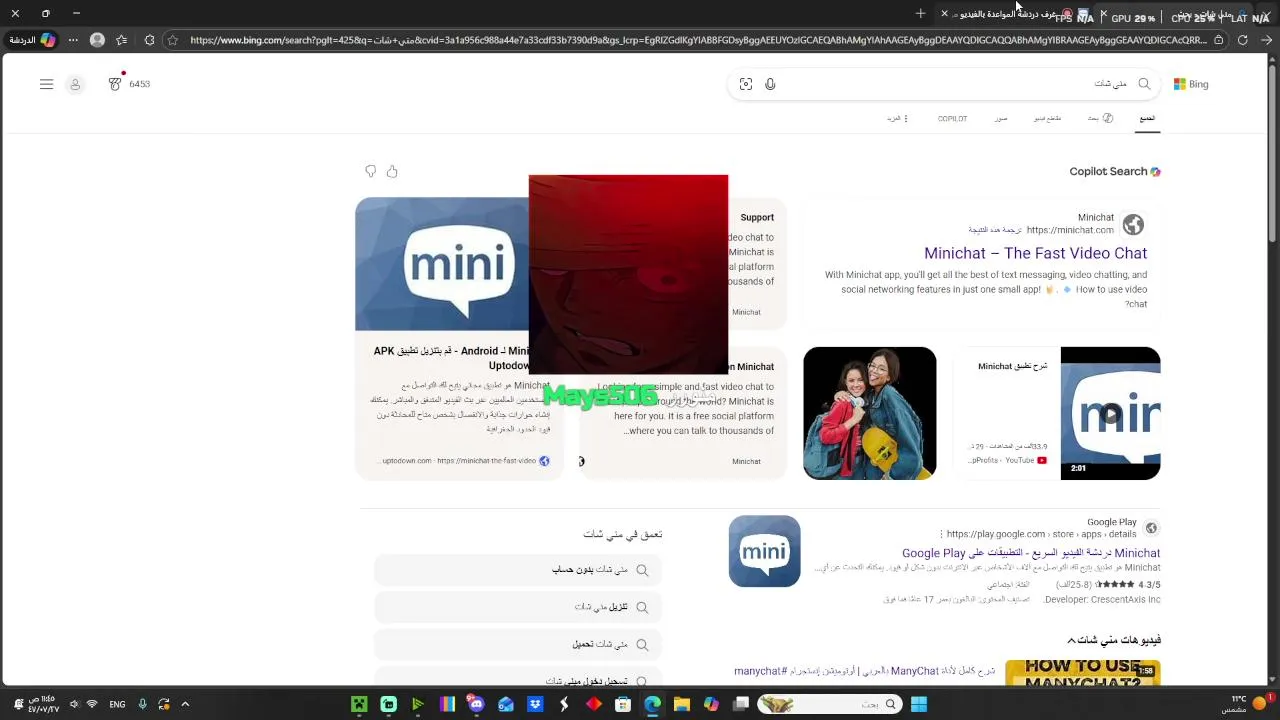Open the large mini logo image
Viewport: 1280px width, 720px height.
(442, 263)
